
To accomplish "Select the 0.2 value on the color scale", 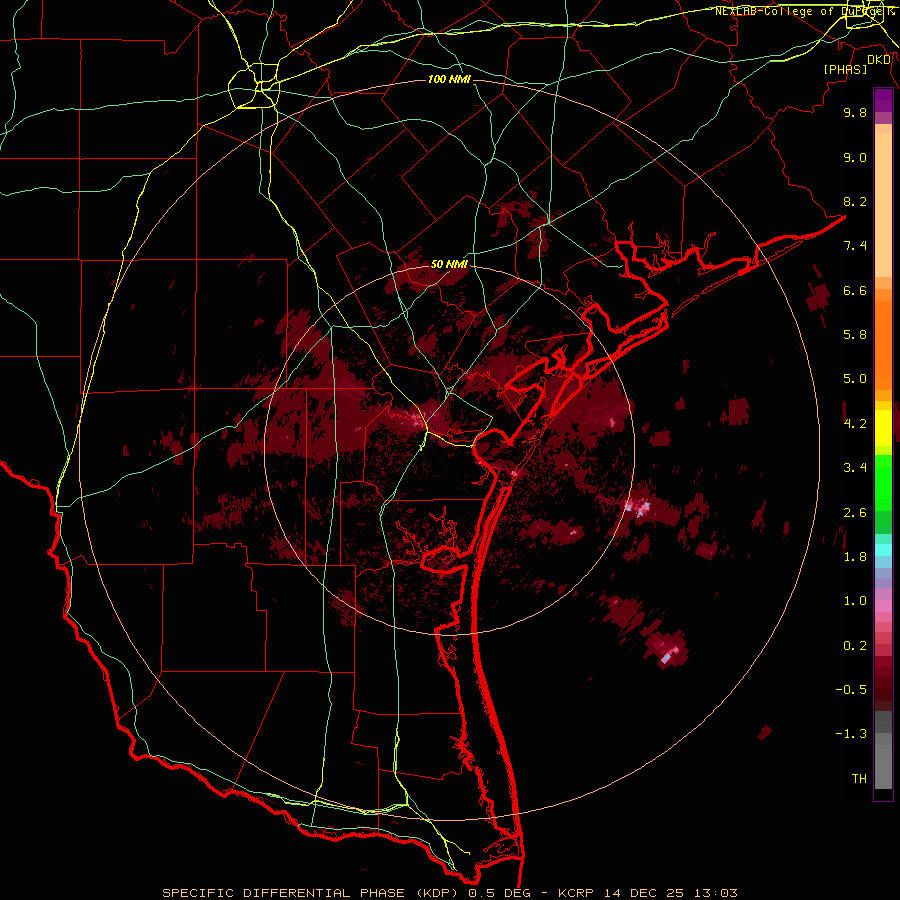I will coord(855,646).
